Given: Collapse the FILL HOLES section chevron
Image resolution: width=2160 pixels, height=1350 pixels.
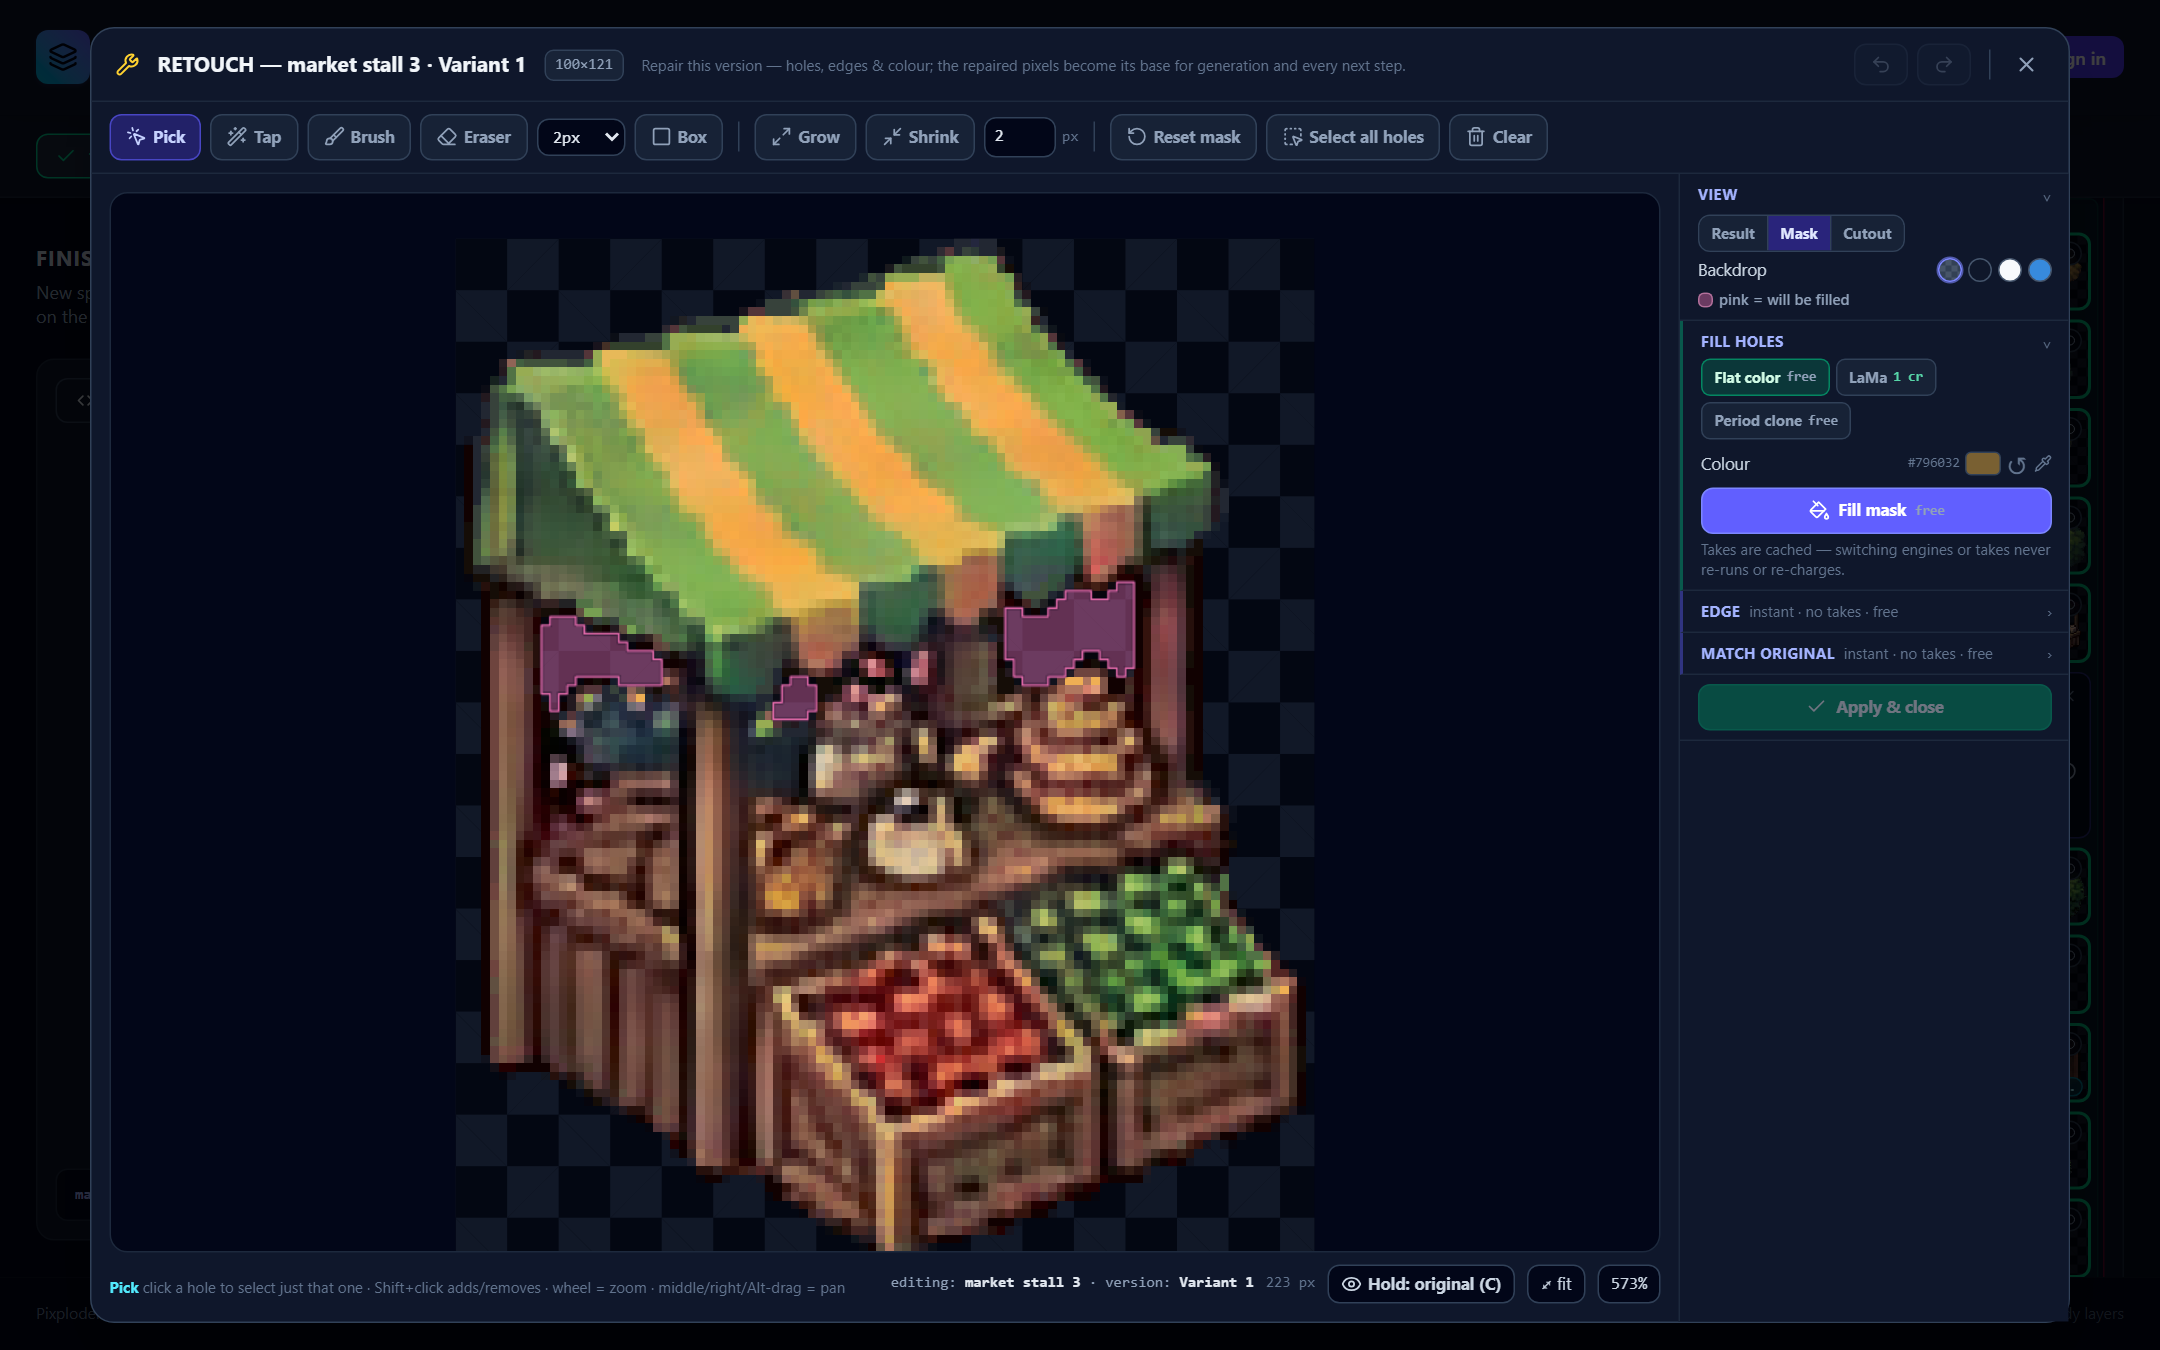Looking at the screenshot, I should coord(2047,344).
